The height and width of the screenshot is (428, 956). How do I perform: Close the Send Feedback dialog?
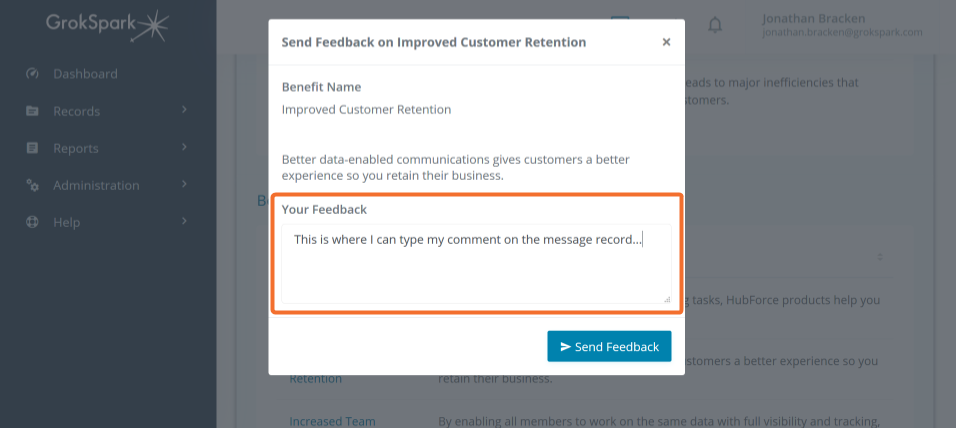click(x=666, y=42)
